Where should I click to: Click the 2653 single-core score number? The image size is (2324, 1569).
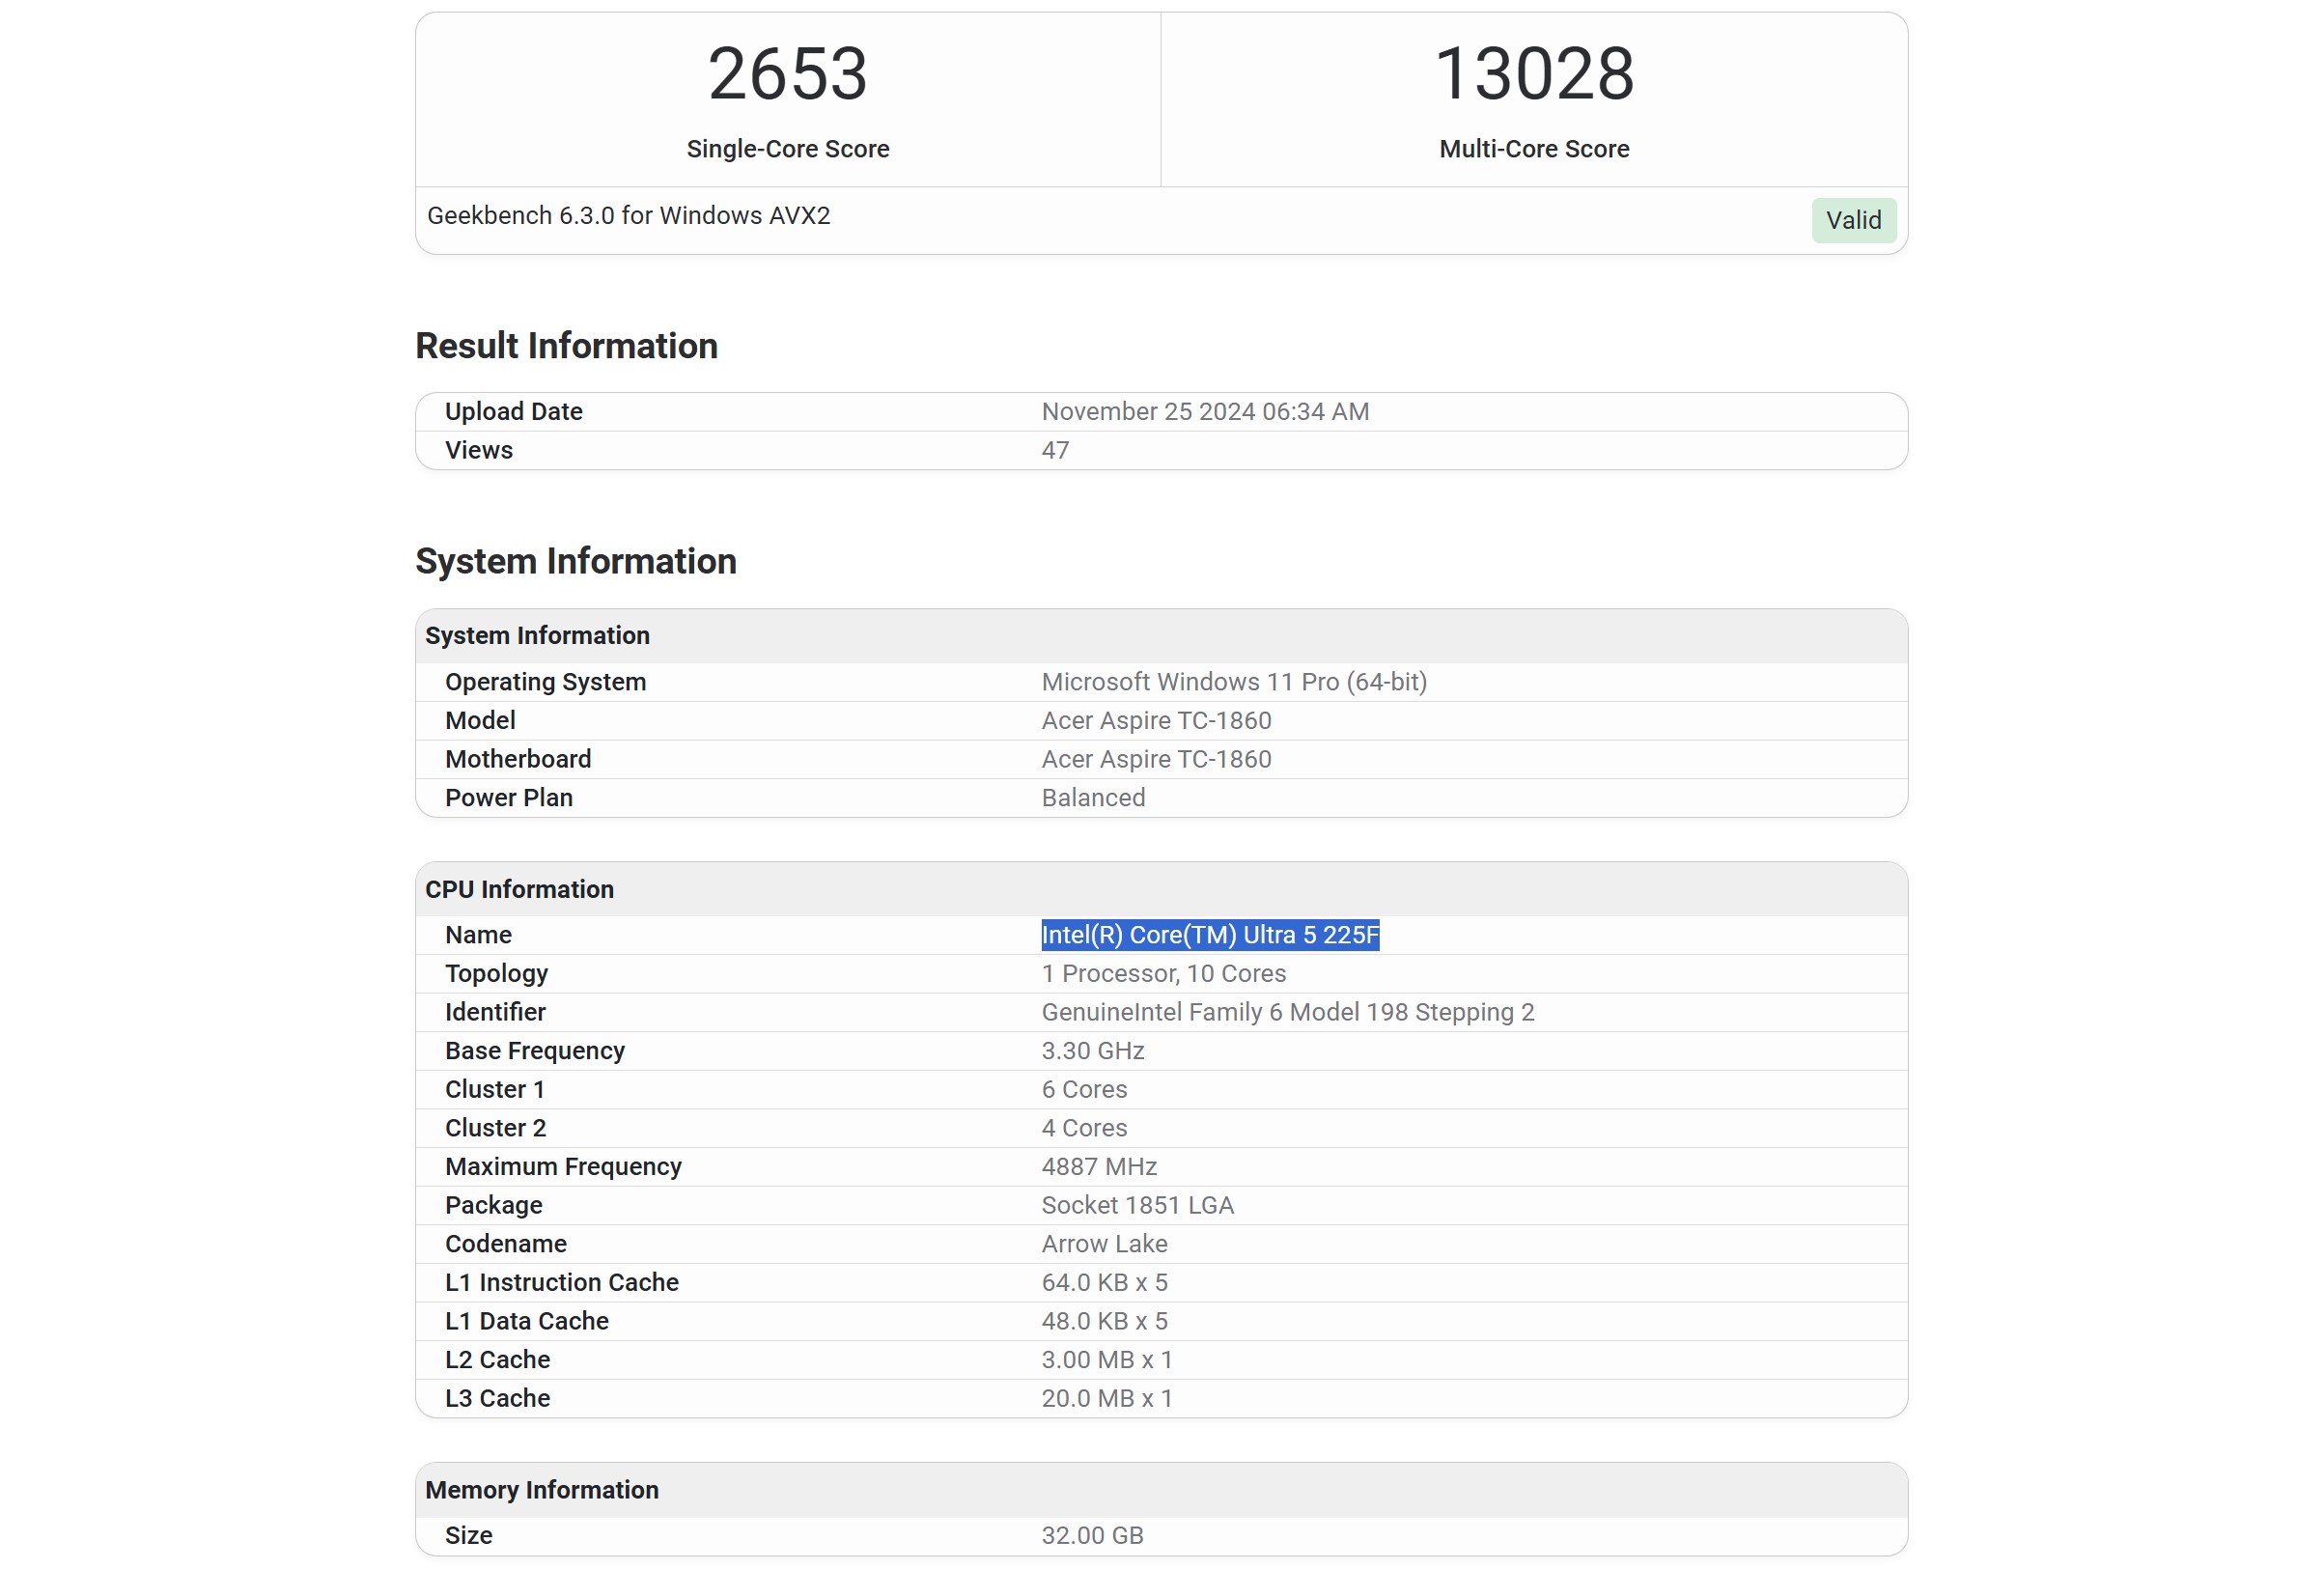click(x=787, y=74)
